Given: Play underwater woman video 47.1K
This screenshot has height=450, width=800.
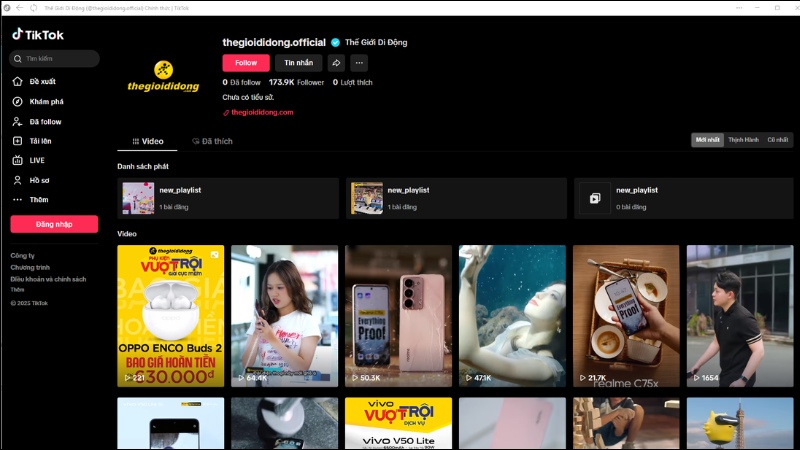Looking at the screenshot, I should tap(512, 316).
